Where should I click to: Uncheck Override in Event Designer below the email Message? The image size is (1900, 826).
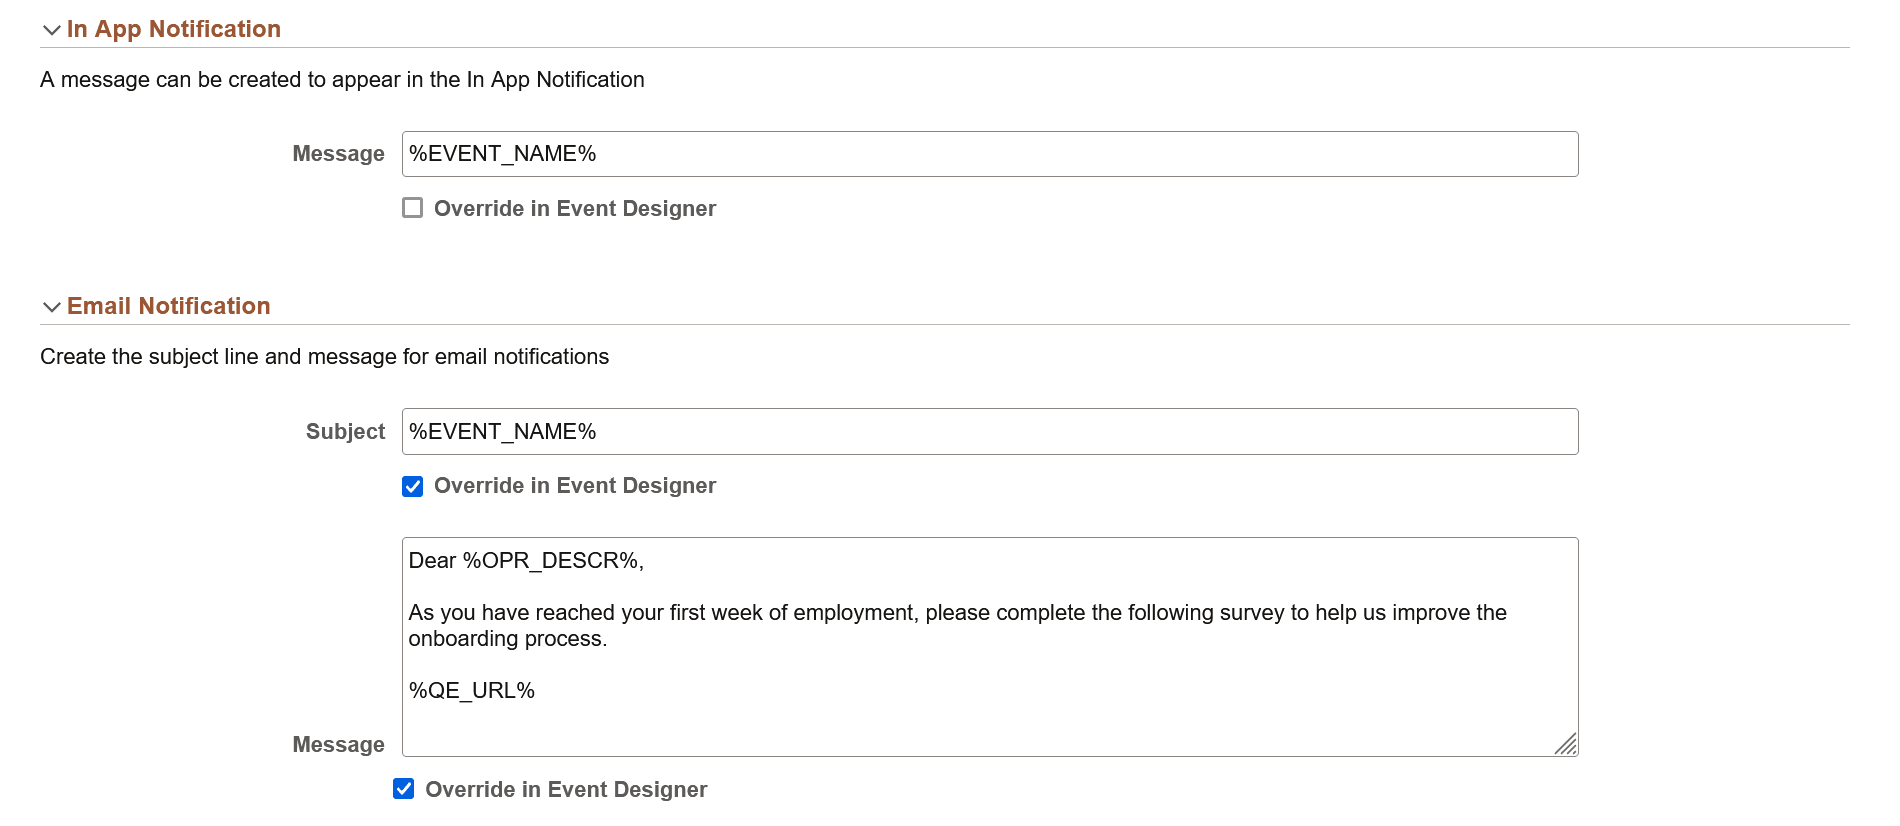coord(403,789)
